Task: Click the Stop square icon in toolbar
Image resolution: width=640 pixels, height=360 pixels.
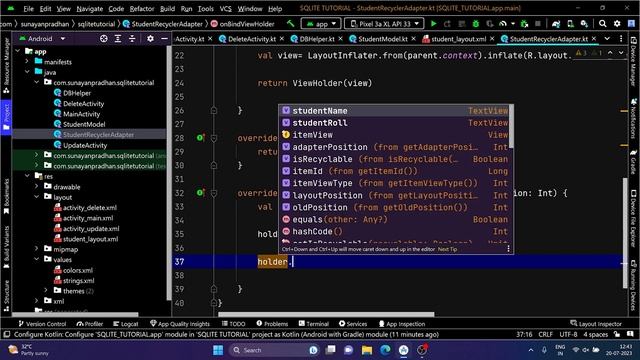Action: point(538,24)
